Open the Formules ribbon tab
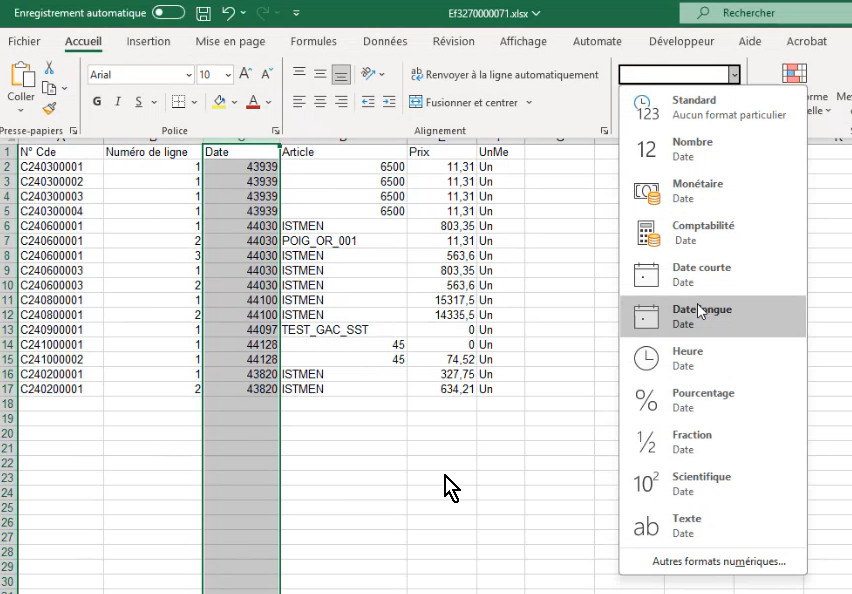 coord(313,41)
